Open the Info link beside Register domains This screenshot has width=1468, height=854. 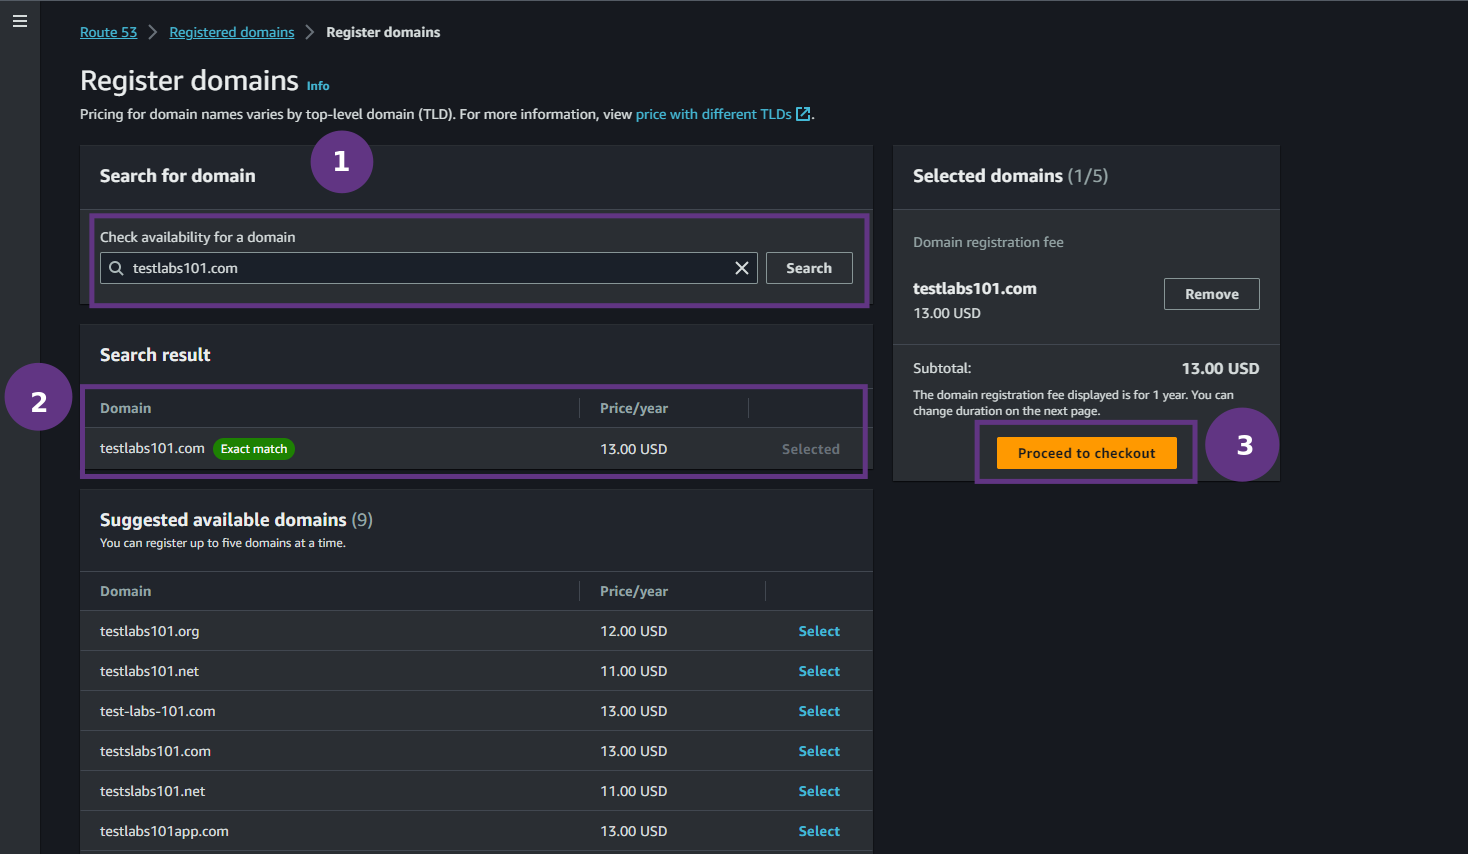pyautogui.click(x=317, y=85)
